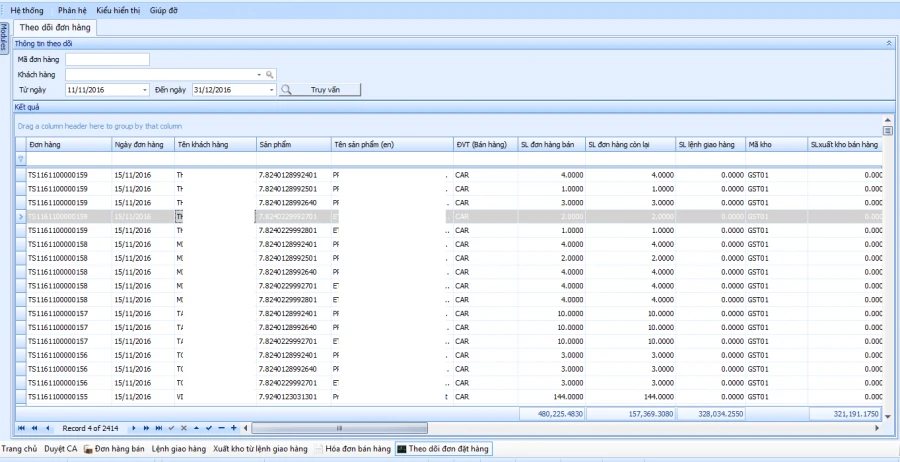Go to Trang chủ tab
The height and width of the screenshot is (462, 900).
click(x=19, y=449)
